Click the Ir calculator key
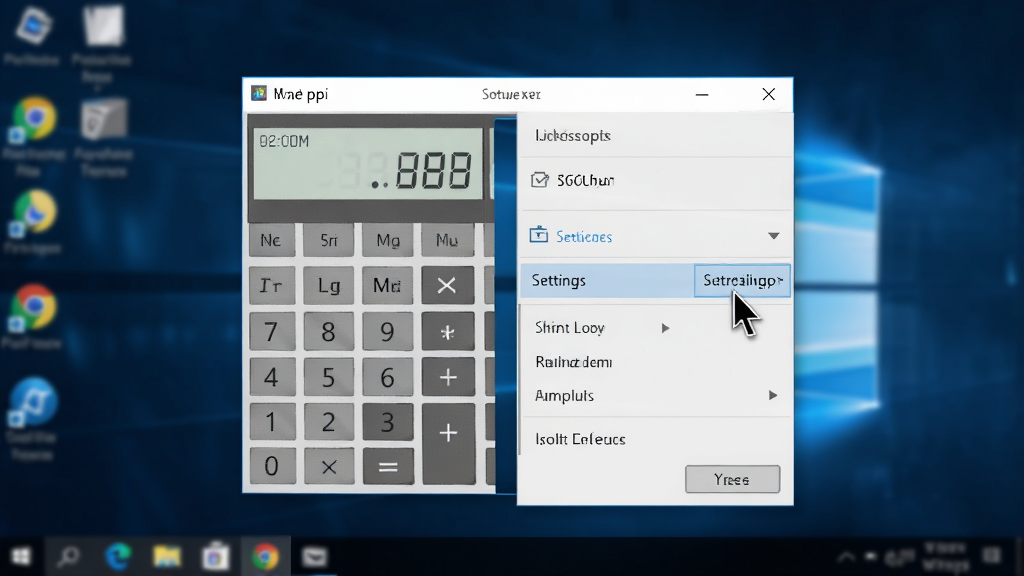 [271, 285]
